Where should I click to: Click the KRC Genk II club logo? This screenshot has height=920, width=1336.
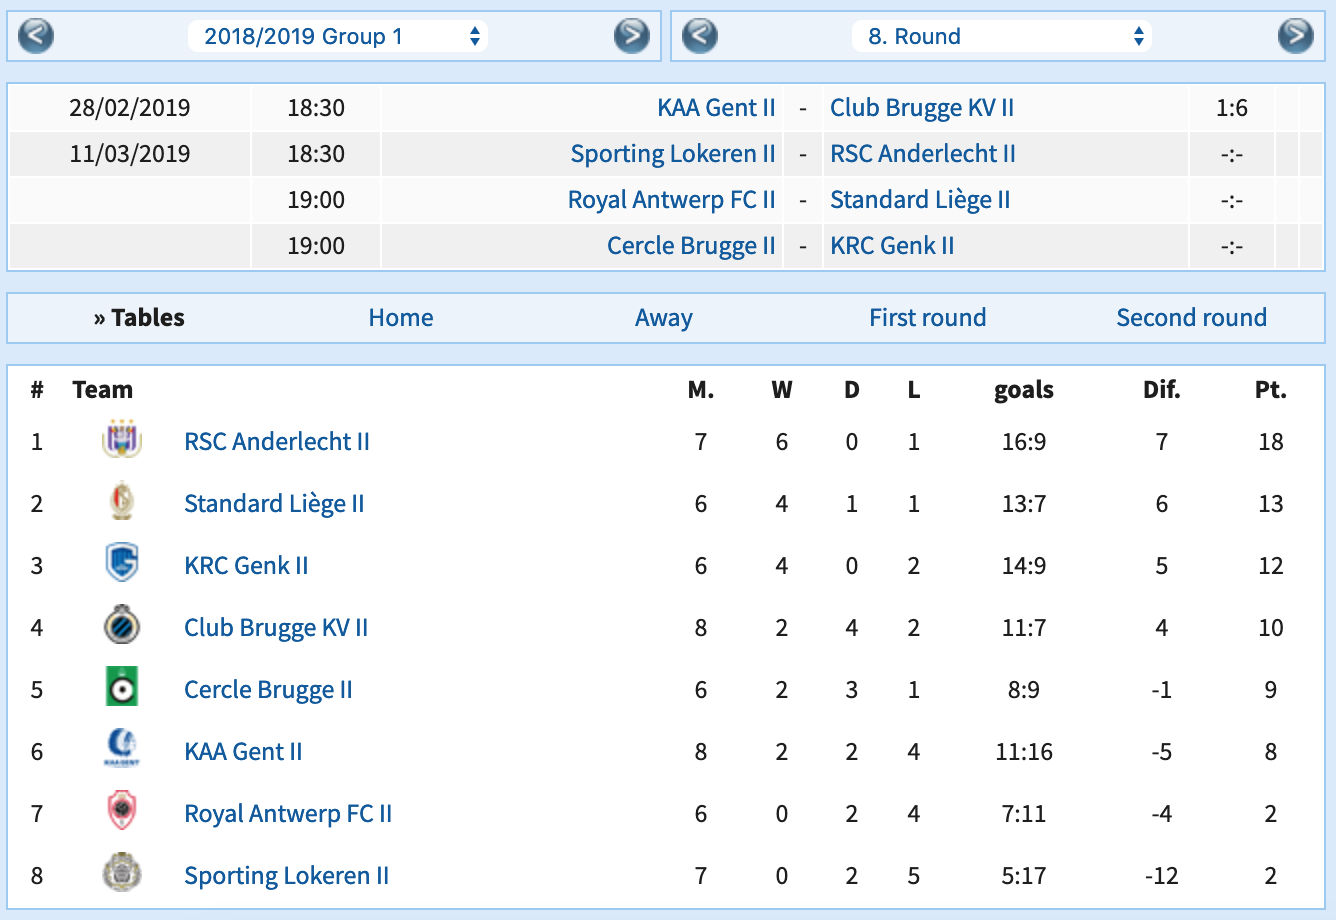(x=122, y=565)
